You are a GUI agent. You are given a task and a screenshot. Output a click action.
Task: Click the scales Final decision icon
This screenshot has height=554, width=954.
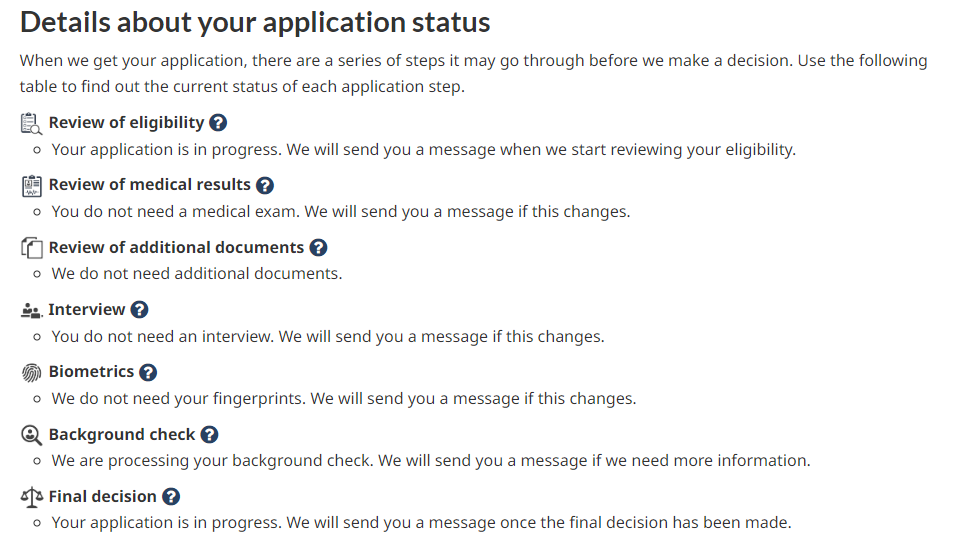coord(32,497)
